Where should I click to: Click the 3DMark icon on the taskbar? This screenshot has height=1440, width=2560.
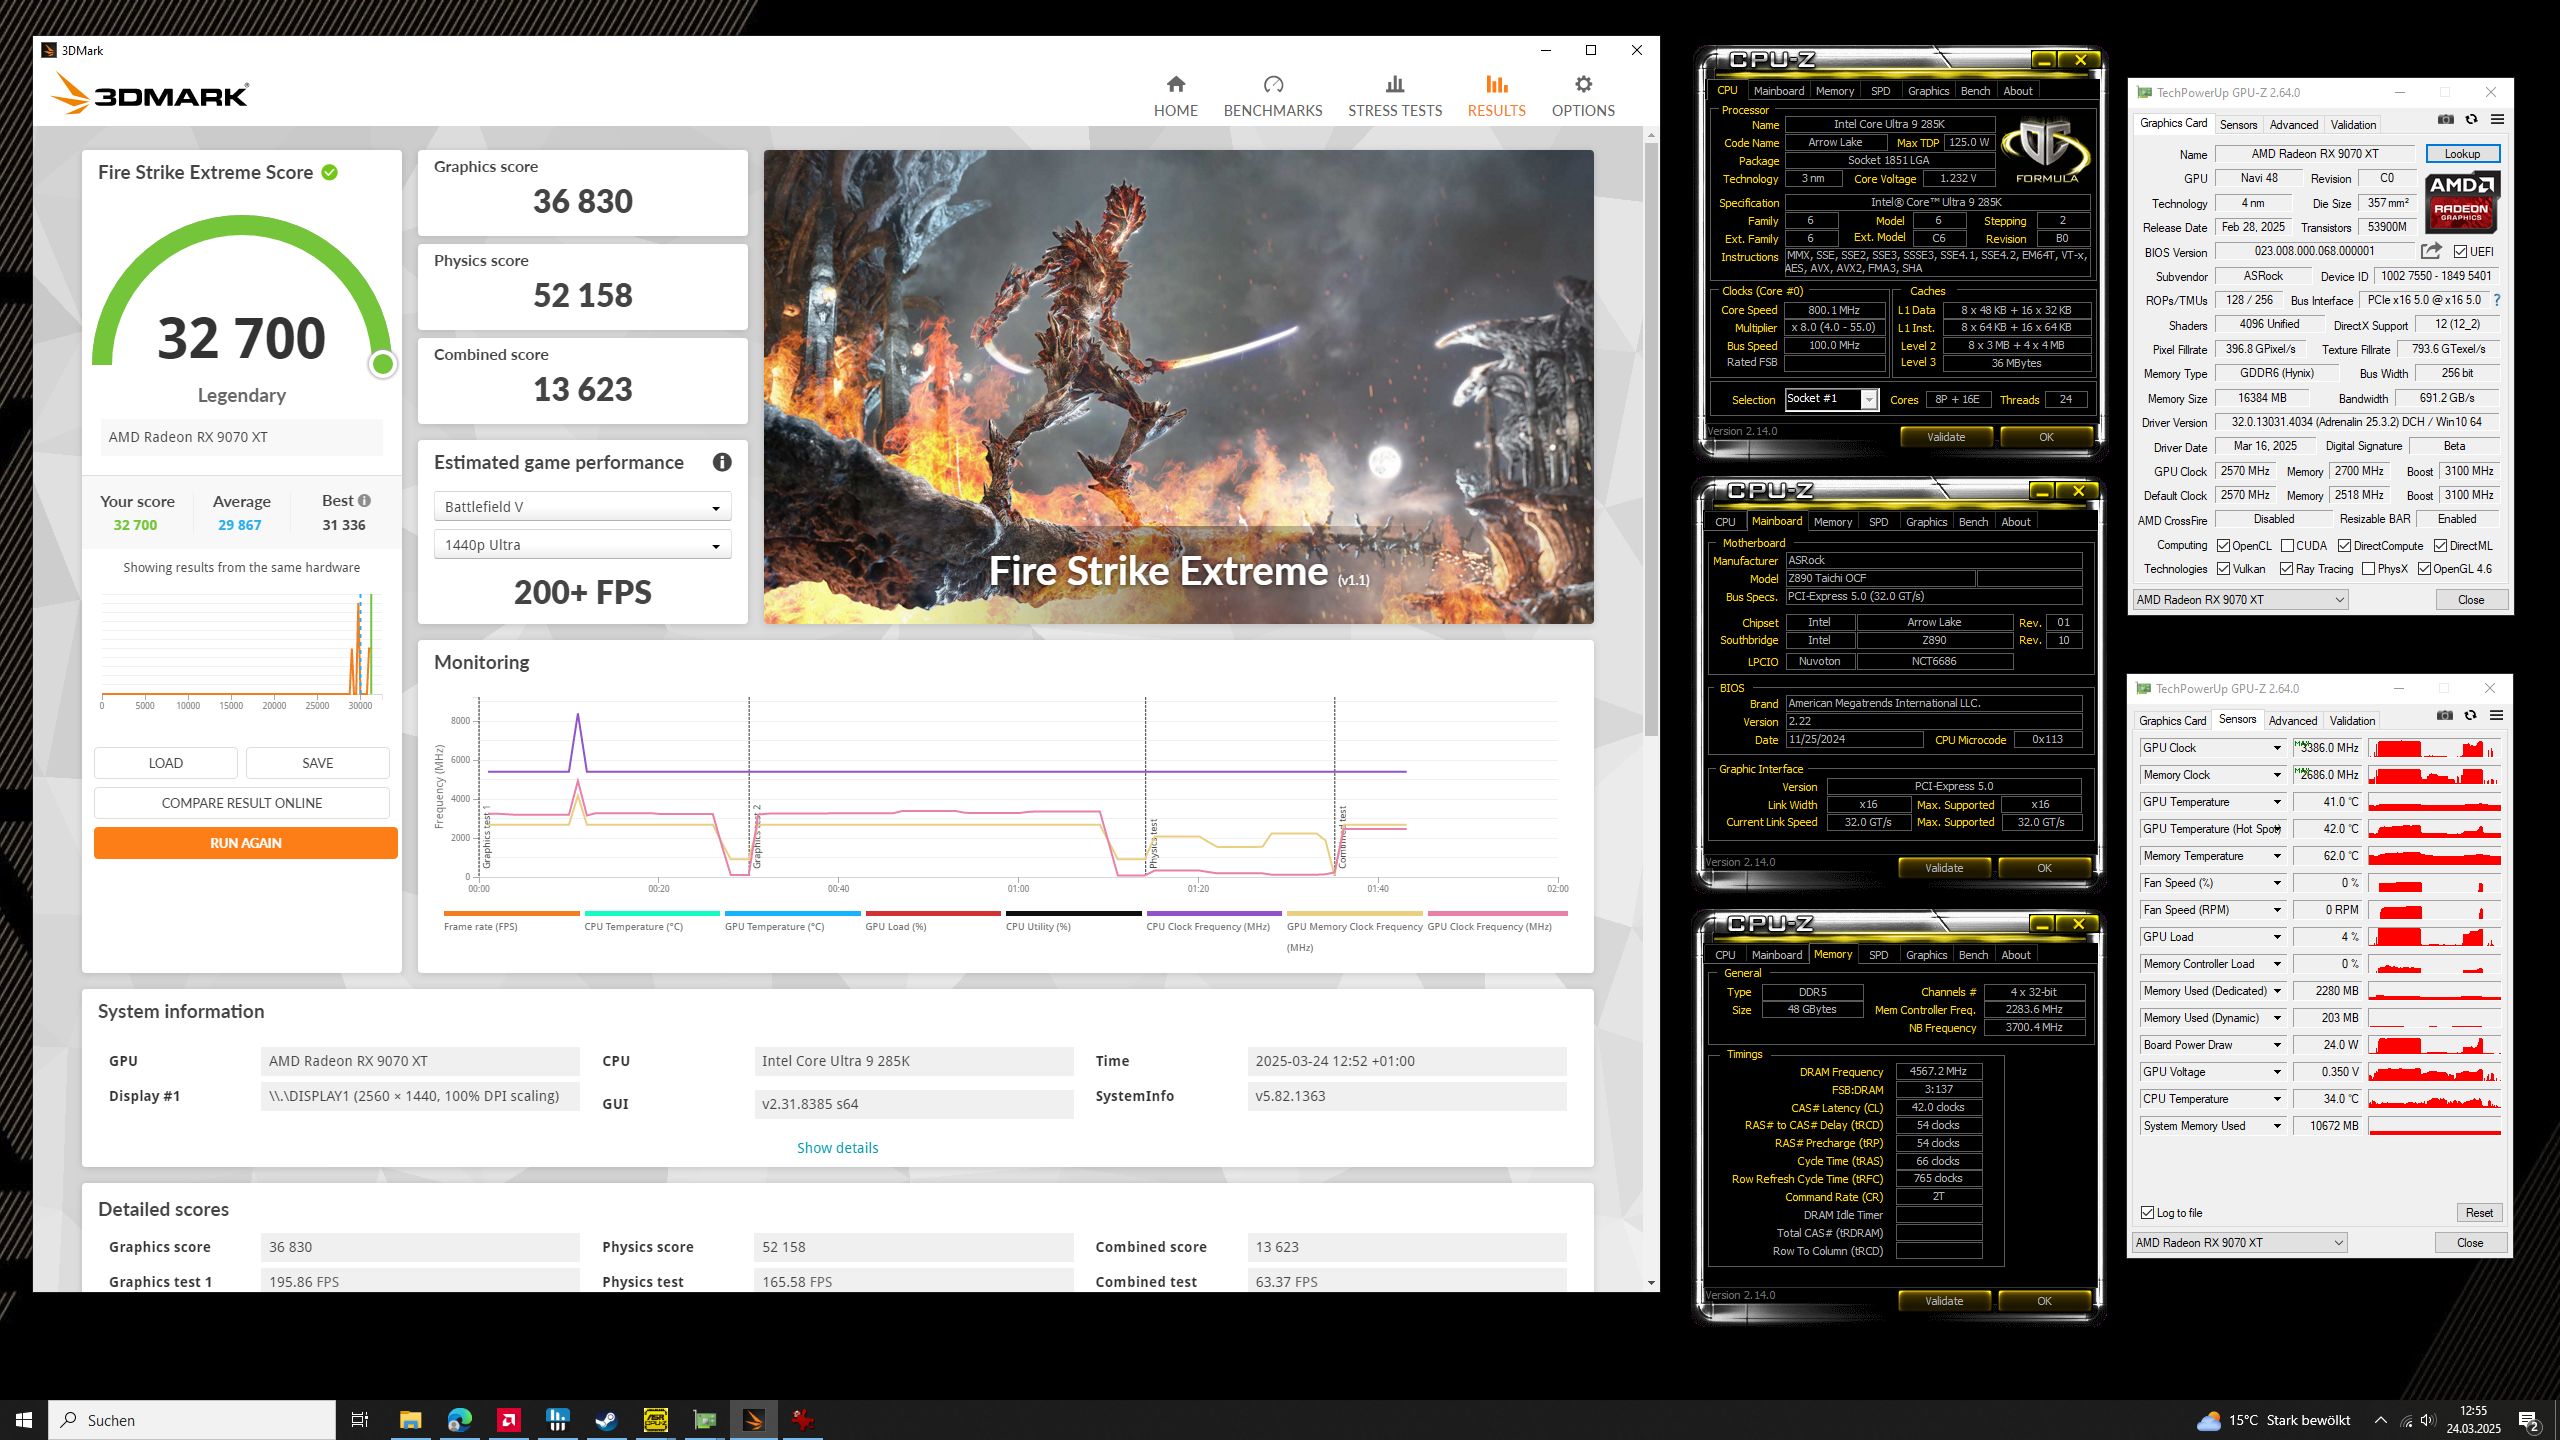[x=753, y=1420]
